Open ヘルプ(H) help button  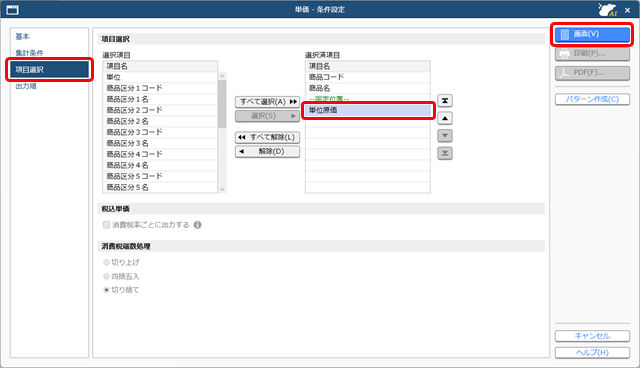coord(592,352)
